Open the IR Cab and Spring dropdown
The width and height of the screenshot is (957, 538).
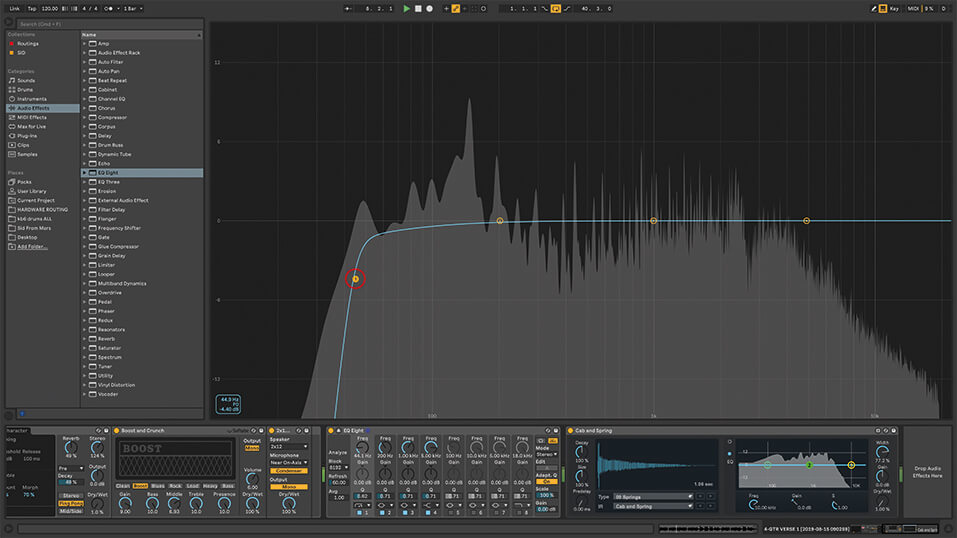pyautogui.click(x=653, y=506)
